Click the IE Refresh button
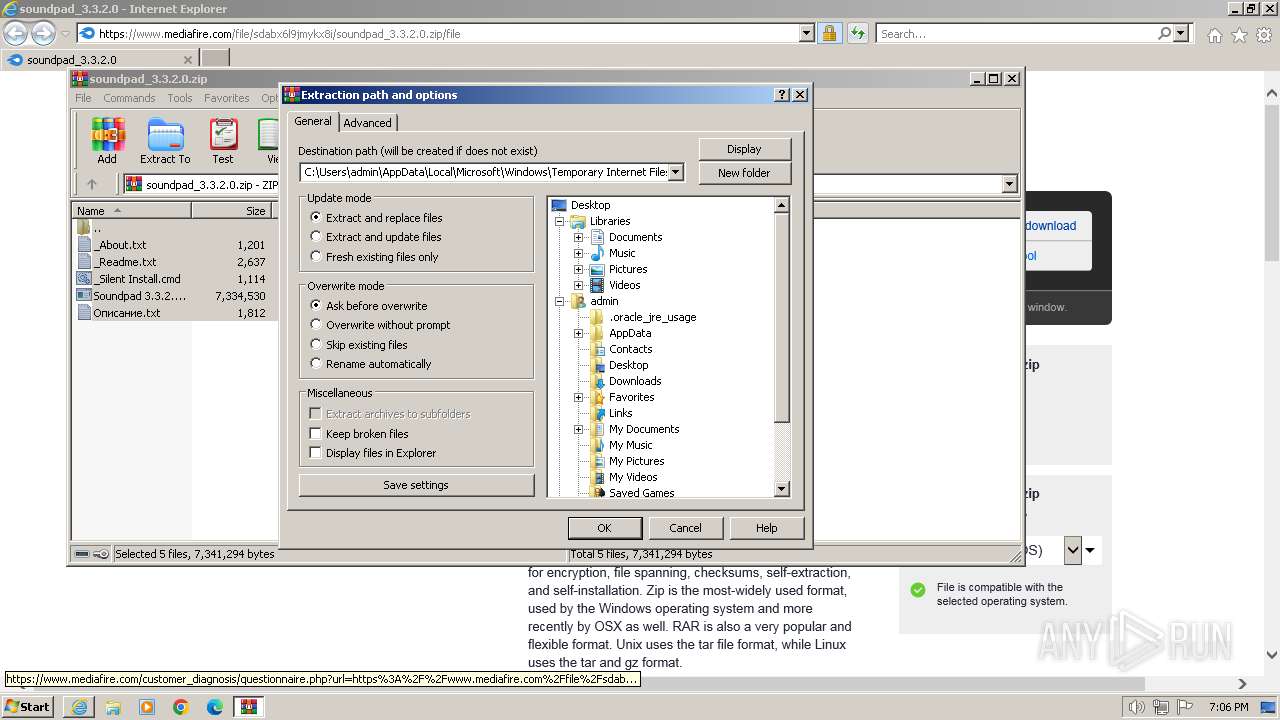Image resolution: width=1280 pixels, height=720 pixels. coord(857,33)
